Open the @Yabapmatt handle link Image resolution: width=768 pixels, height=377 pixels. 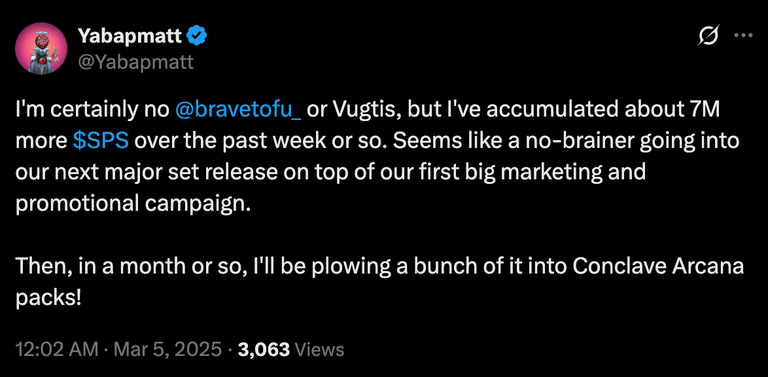136,63
